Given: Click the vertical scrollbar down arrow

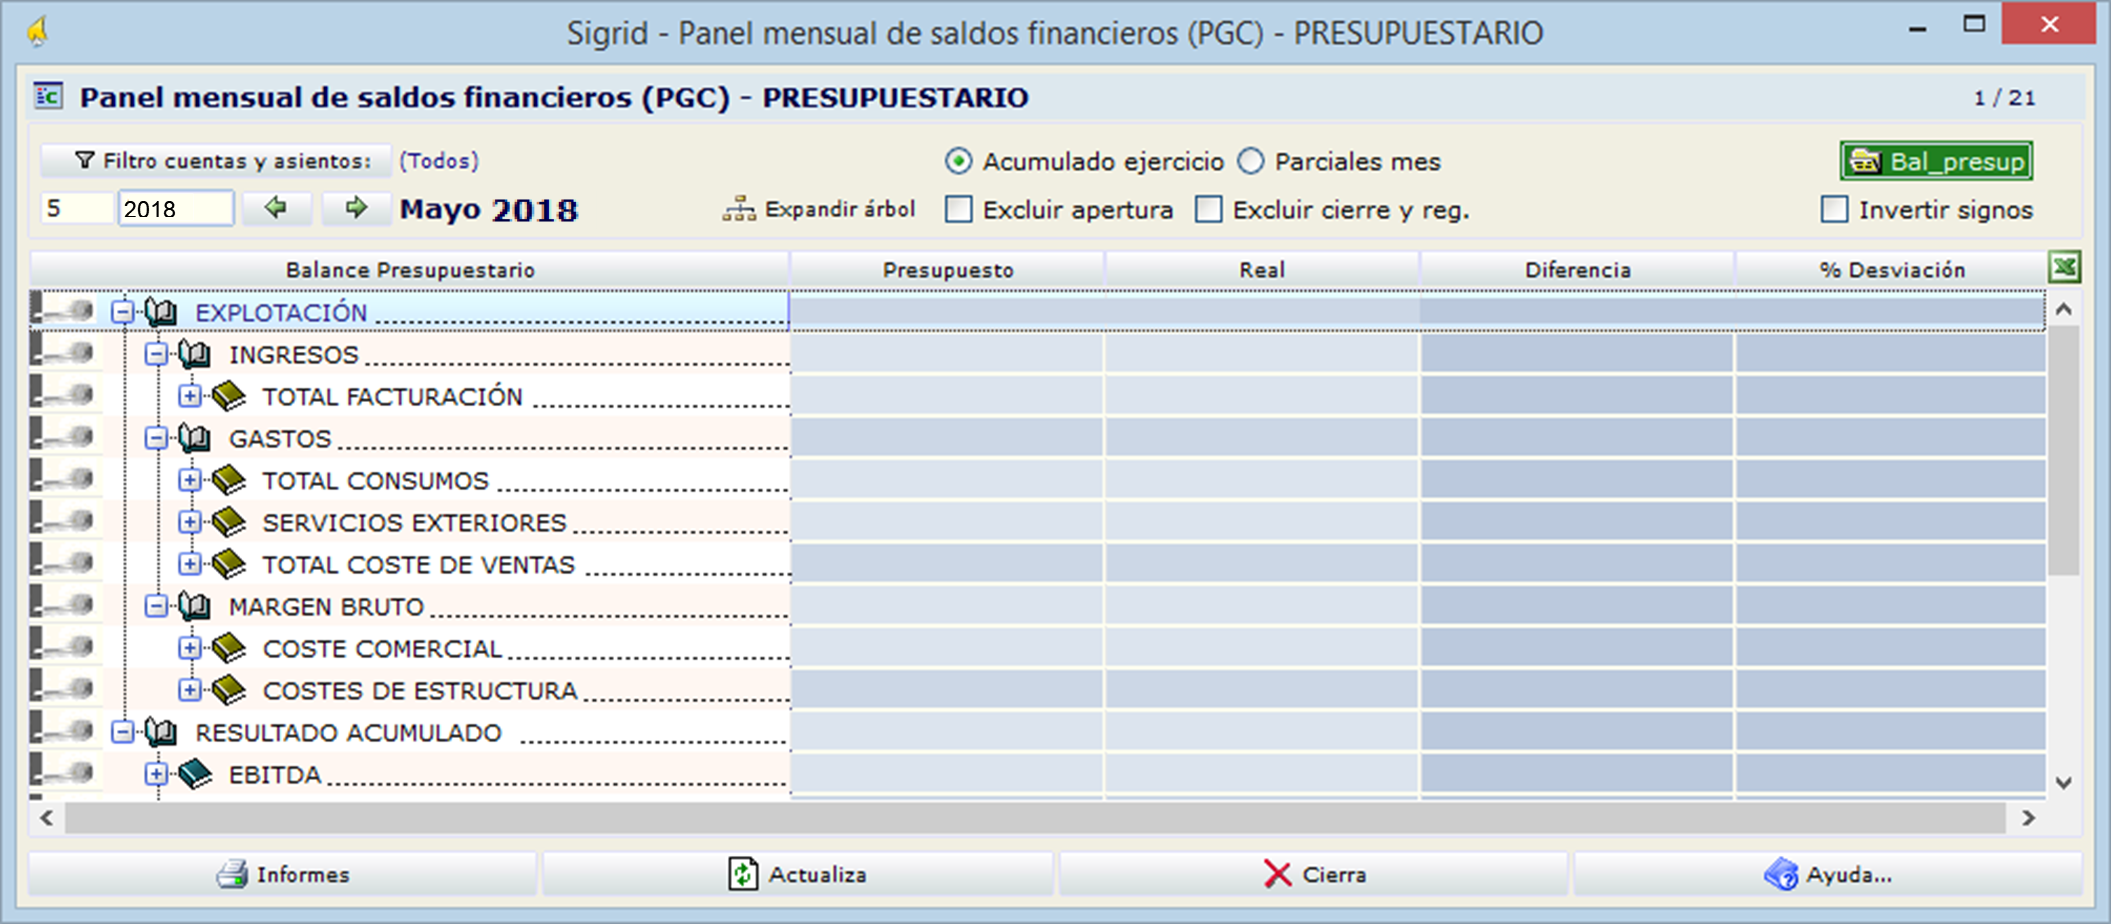Looking at the screenshot, I should click(x=2064, y=782).
